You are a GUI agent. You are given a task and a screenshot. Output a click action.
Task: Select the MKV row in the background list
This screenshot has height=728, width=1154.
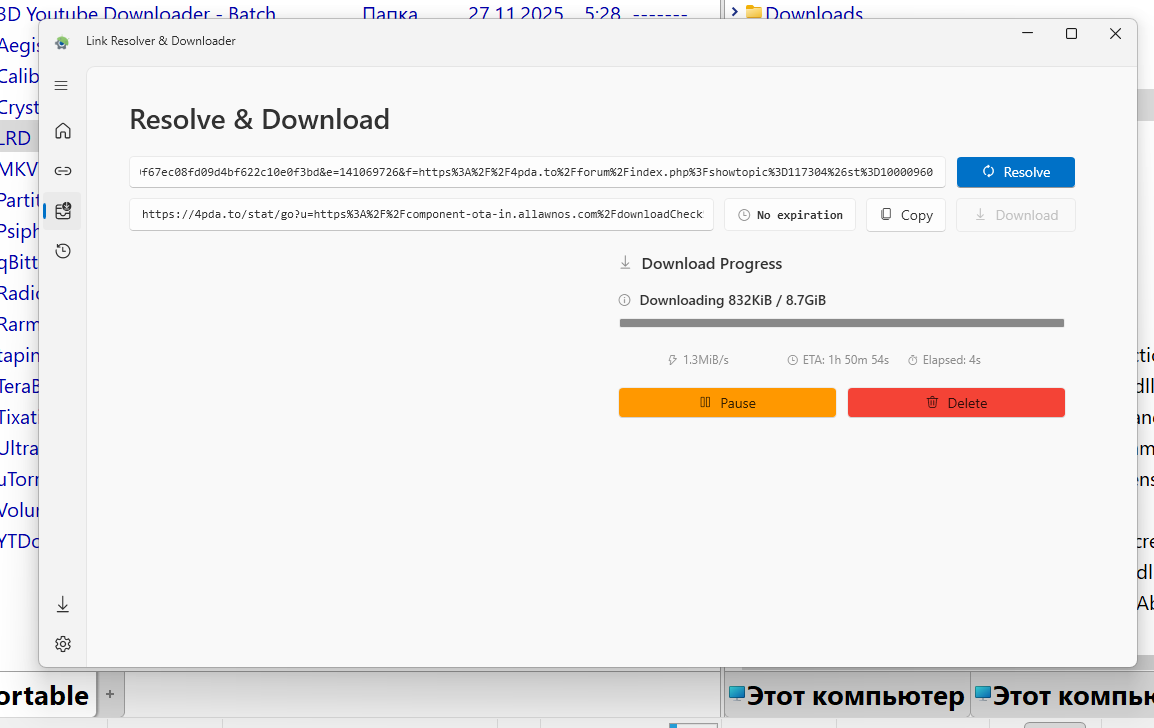point(19,169)
